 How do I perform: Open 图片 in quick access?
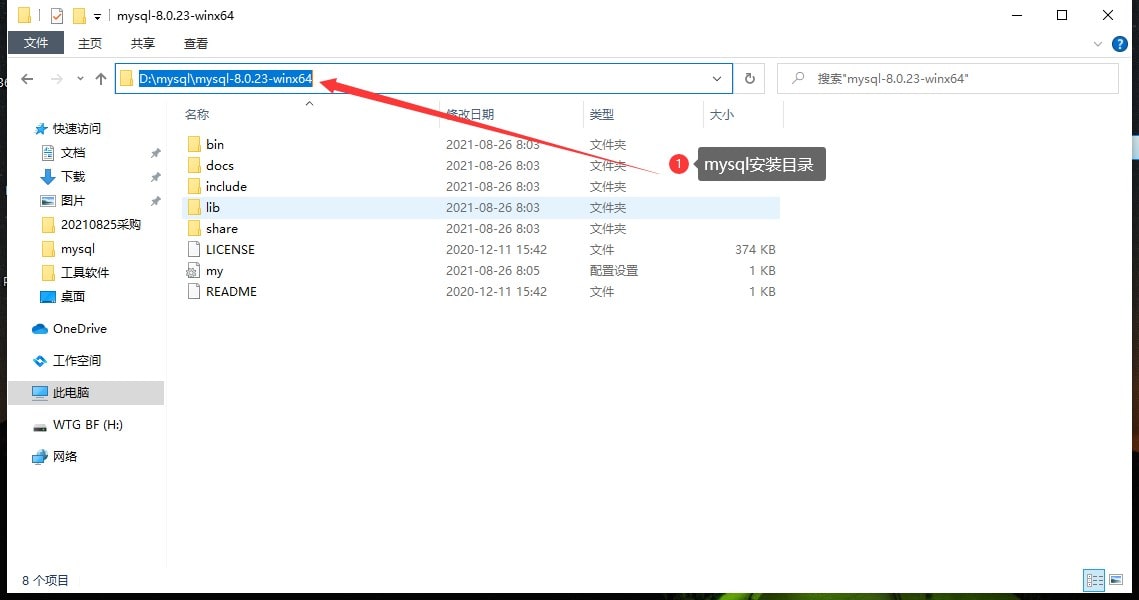coord(73,200)
